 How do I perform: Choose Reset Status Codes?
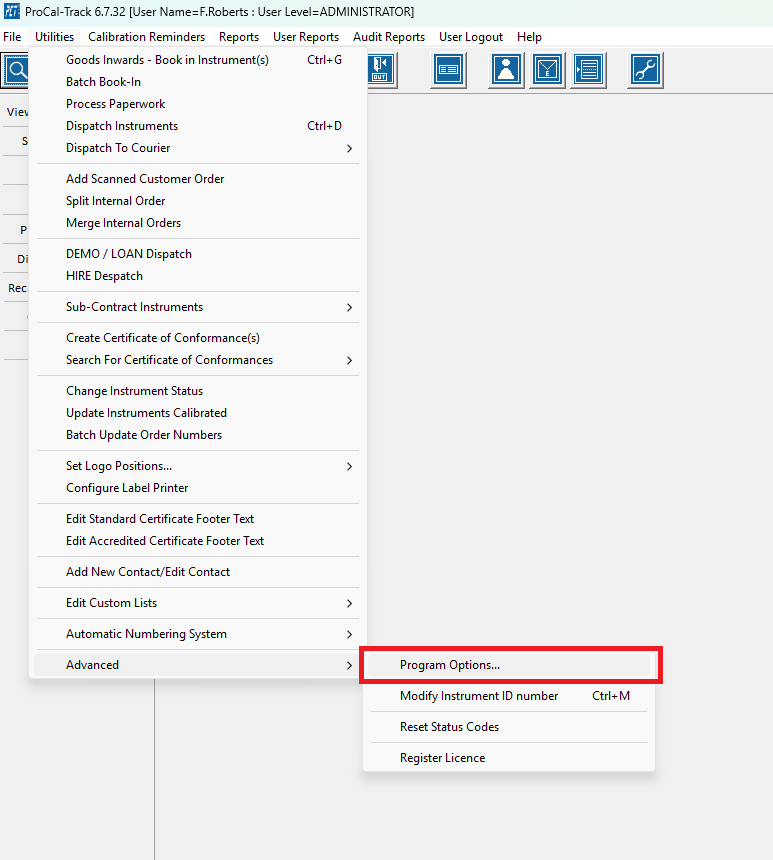(x=509, y=727)
